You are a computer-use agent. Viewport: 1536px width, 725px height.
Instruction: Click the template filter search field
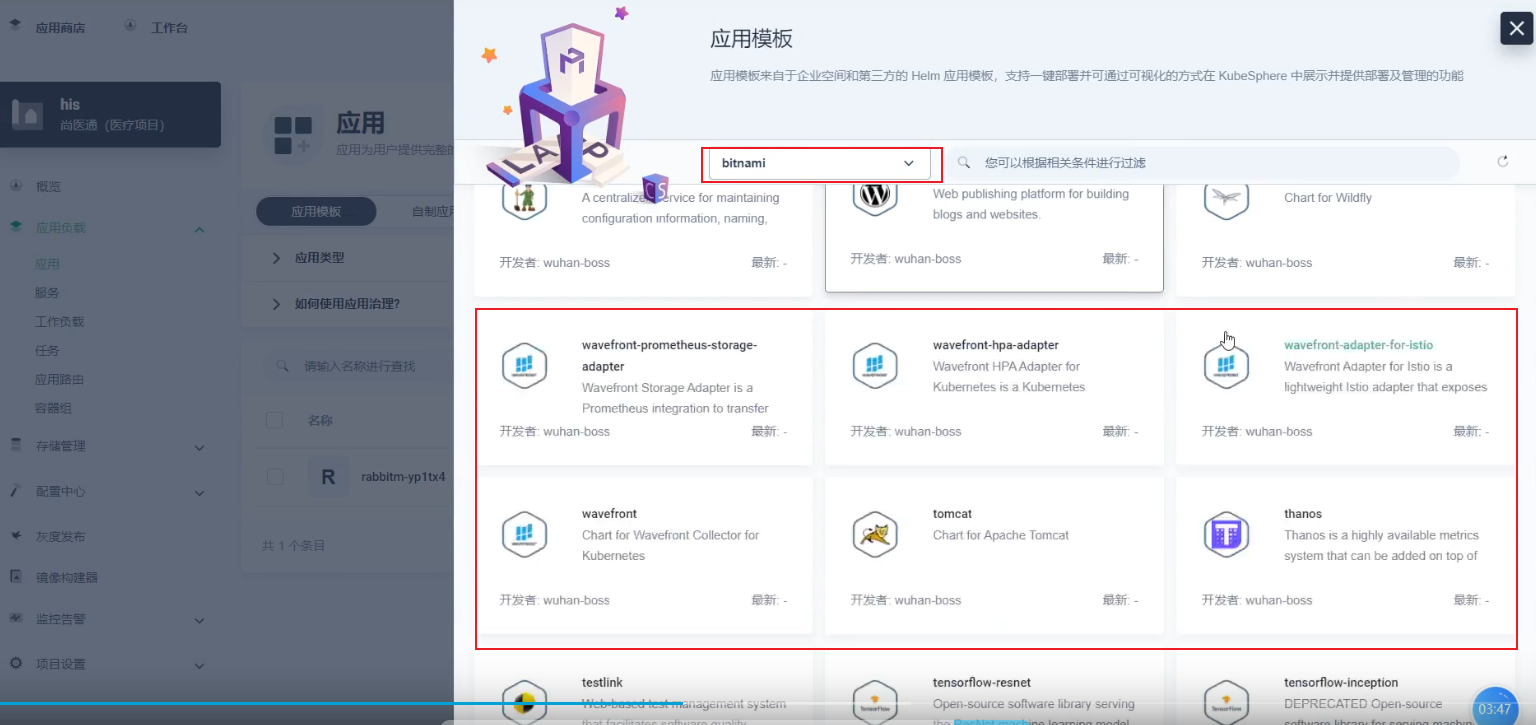click(1204, 163)
